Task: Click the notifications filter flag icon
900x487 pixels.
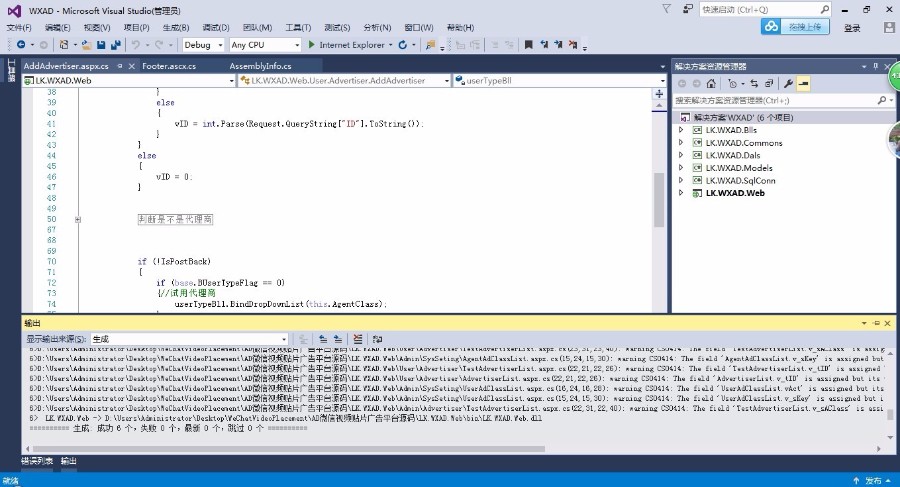Action: pos(666,9)
